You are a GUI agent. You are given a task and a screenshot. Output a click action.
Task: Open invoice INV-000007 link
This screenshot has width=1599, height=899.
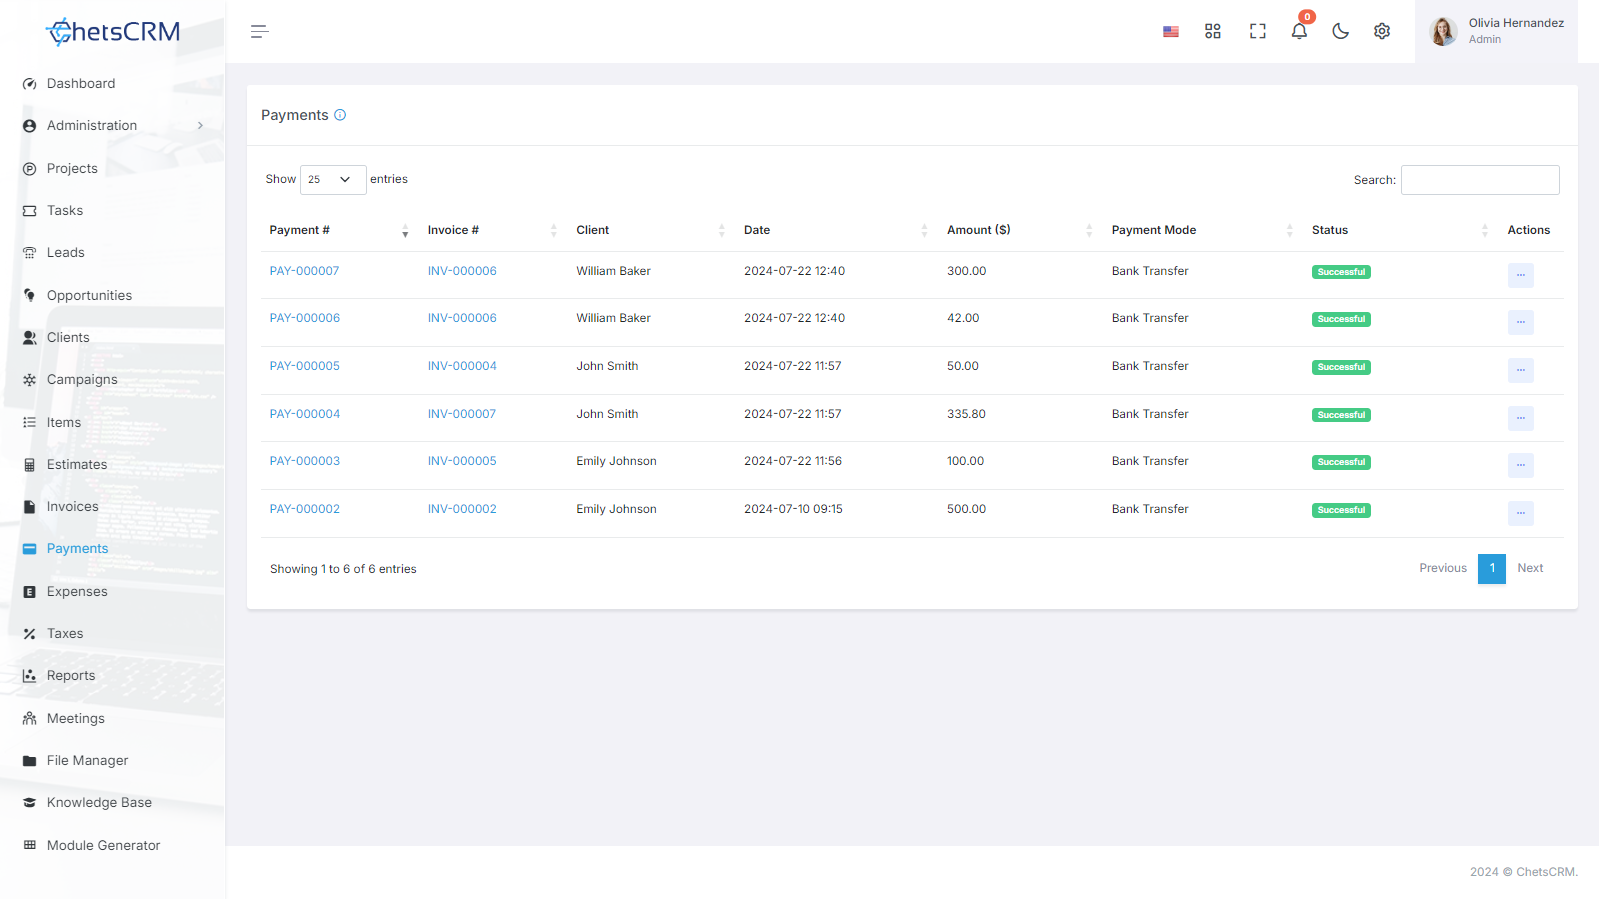tap(462, 414)
